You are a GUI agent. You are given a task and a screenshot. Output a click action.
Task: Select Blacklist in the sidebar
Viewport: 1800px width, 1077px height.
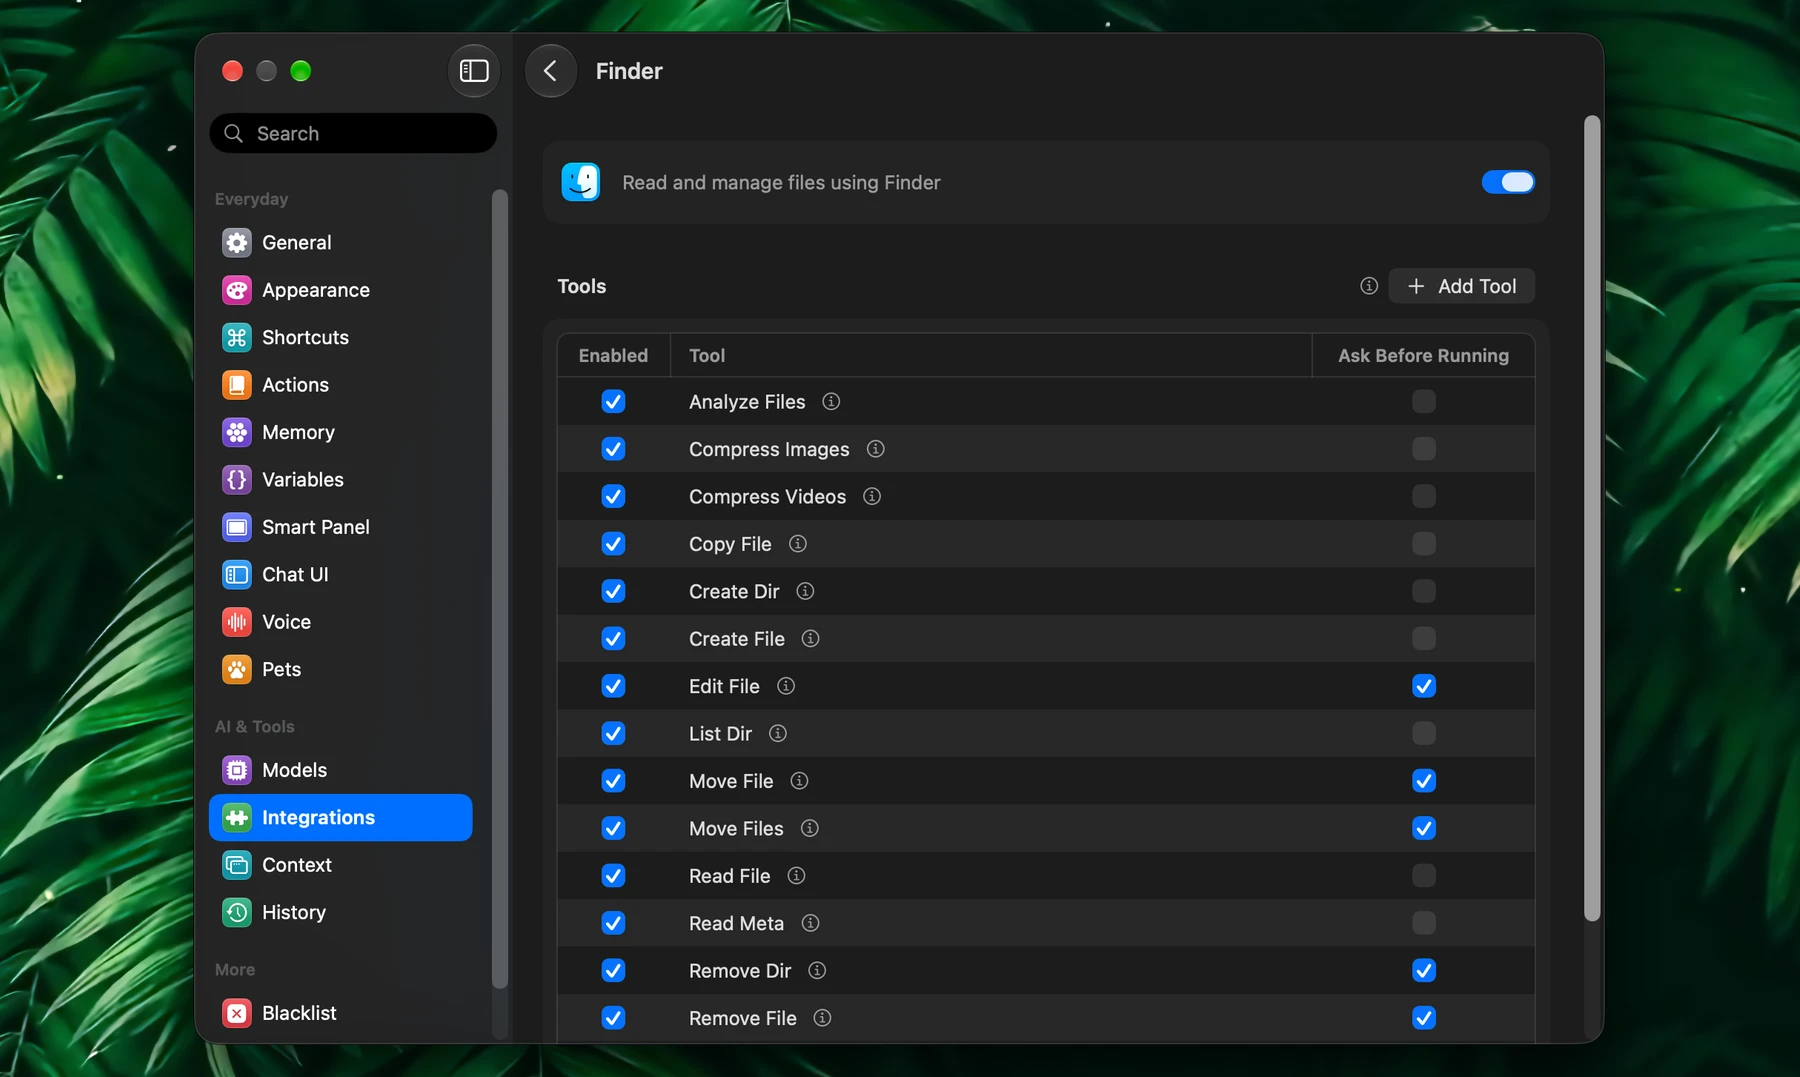(x=340, y=1013)
